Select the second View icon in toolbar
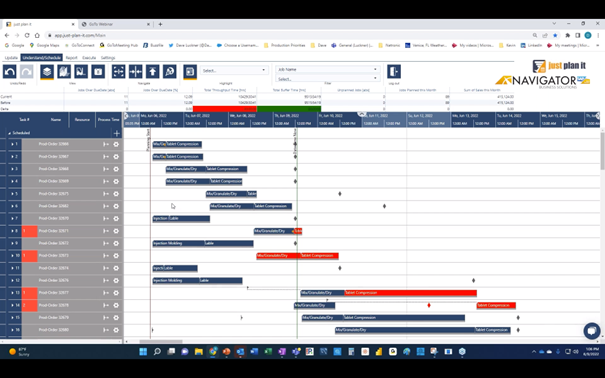Image resolution: width=605 pixels, height=378 pixels. click(64, 72)
